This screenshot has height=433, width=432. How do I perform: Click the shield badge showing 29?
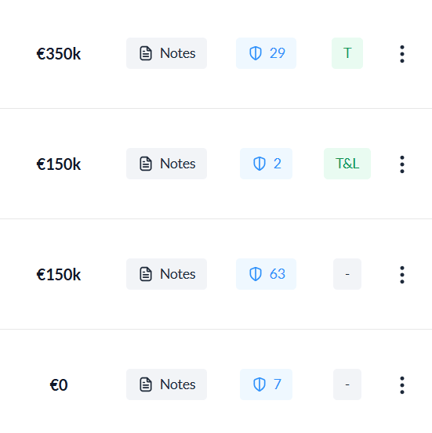266,53
